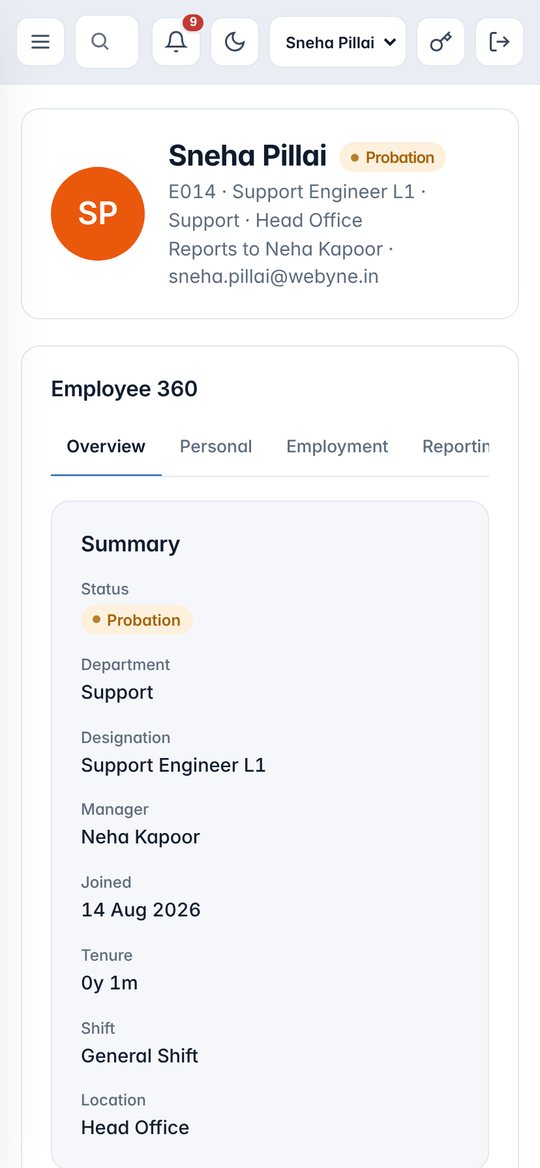The height and width of the screenshot is (1168, 540).
Task: Click the Probation badge beside the name
Action: [393, 157]
